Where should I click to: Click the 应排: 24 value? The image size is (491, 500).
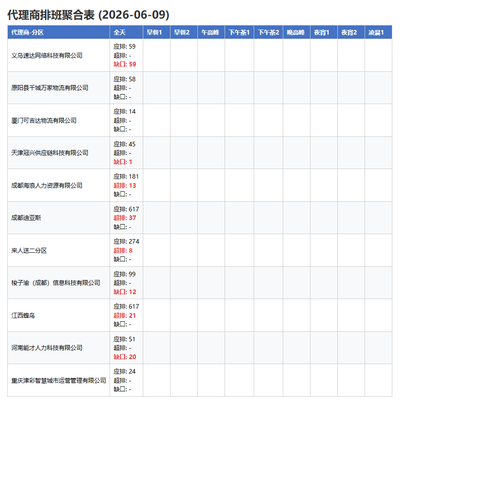[x=125, y=372]
